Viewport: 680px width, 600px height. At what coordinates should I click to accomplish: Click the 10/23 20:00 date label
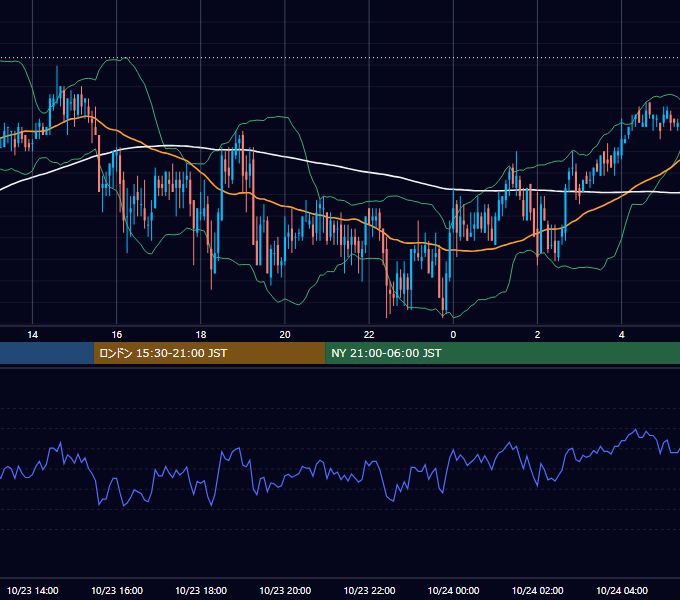(285, 590)
